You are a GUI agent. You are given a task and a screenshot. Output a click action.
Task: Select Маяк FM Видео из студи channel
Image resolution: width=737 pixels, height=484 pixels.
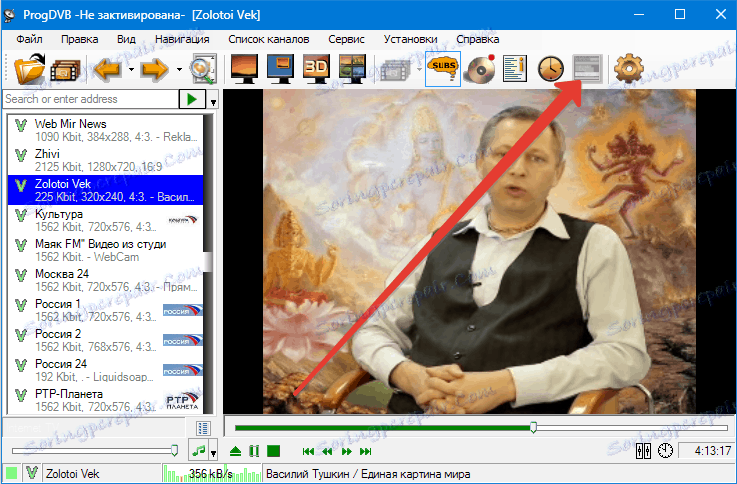[x=105, y=250]
